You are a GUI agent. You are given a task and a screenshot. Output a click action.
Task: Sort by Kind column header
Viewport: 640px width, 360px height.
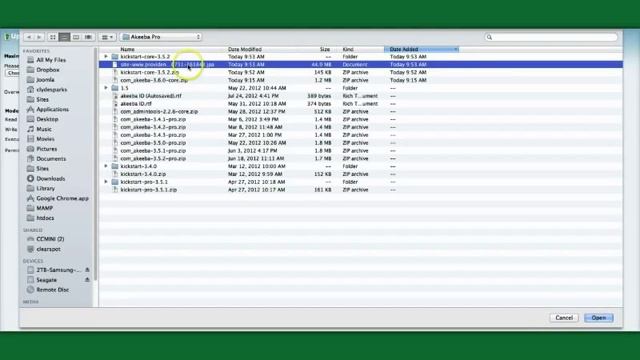(348, 49)
